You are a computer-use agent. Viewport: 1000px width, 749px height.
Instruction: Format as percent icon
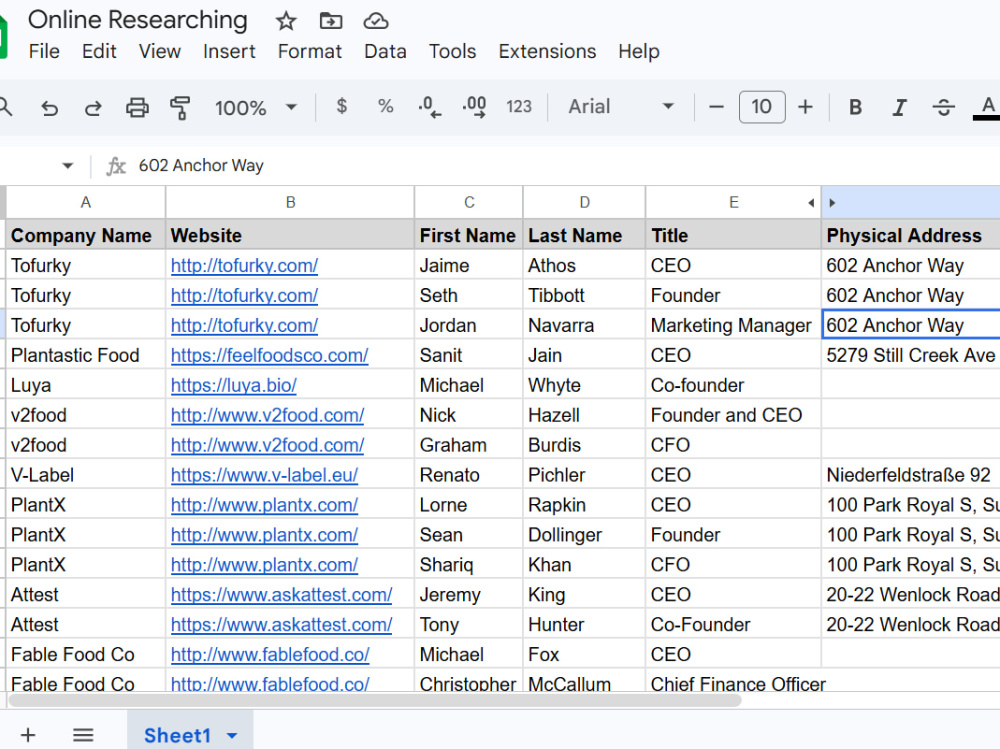pos(385,106)
